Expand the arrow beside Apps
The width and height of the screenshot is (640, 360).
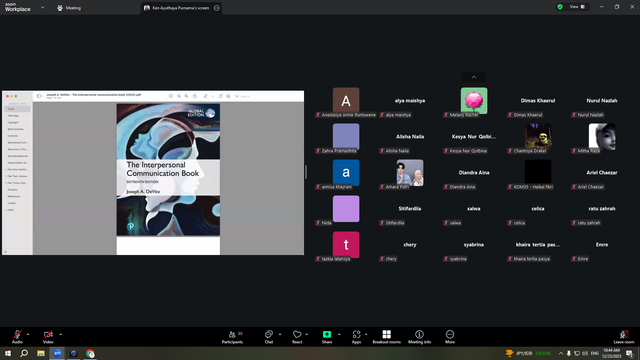pyautogui.click(x=366, y=334)
